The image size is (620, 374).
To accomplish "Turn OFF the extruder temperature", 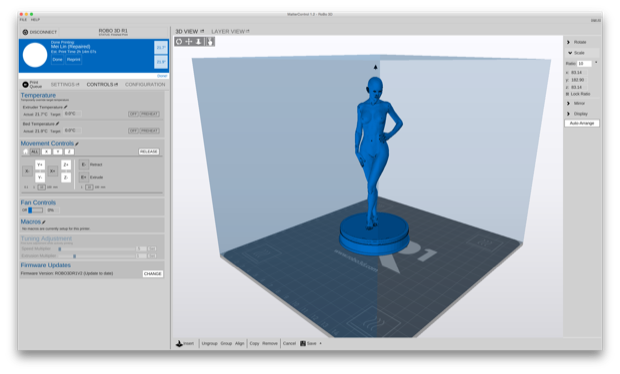I will (133, 114).
